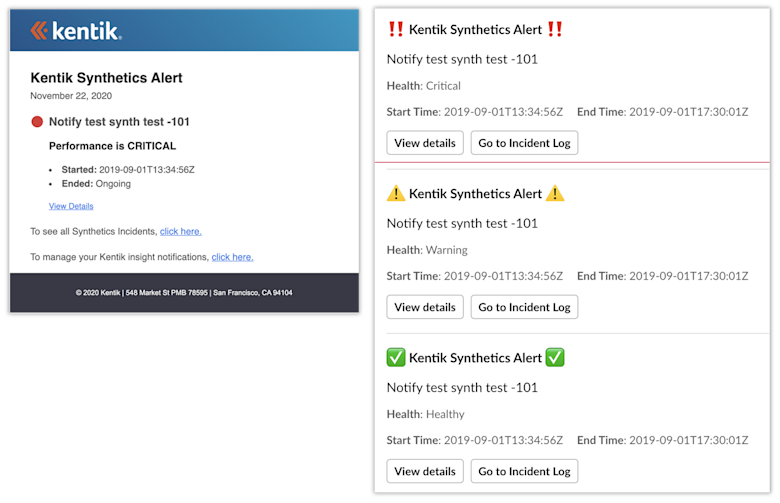Click View details on the Critical alert

tap(425, 143)
